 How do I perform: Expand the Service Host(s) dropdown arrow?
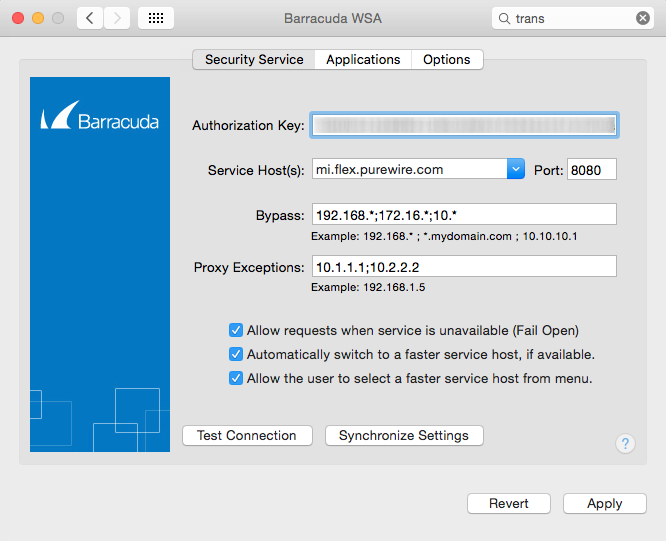click(x=516, y=169)
